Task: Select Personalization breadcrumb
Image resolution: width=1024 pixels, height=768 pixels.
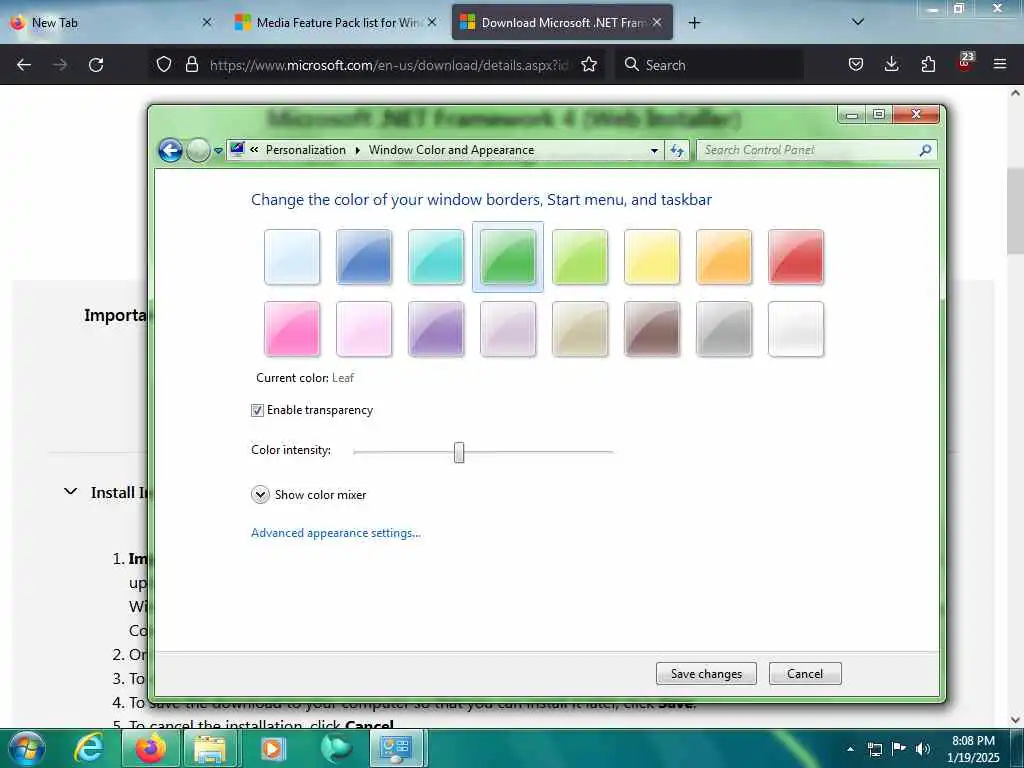Action: 306,150
